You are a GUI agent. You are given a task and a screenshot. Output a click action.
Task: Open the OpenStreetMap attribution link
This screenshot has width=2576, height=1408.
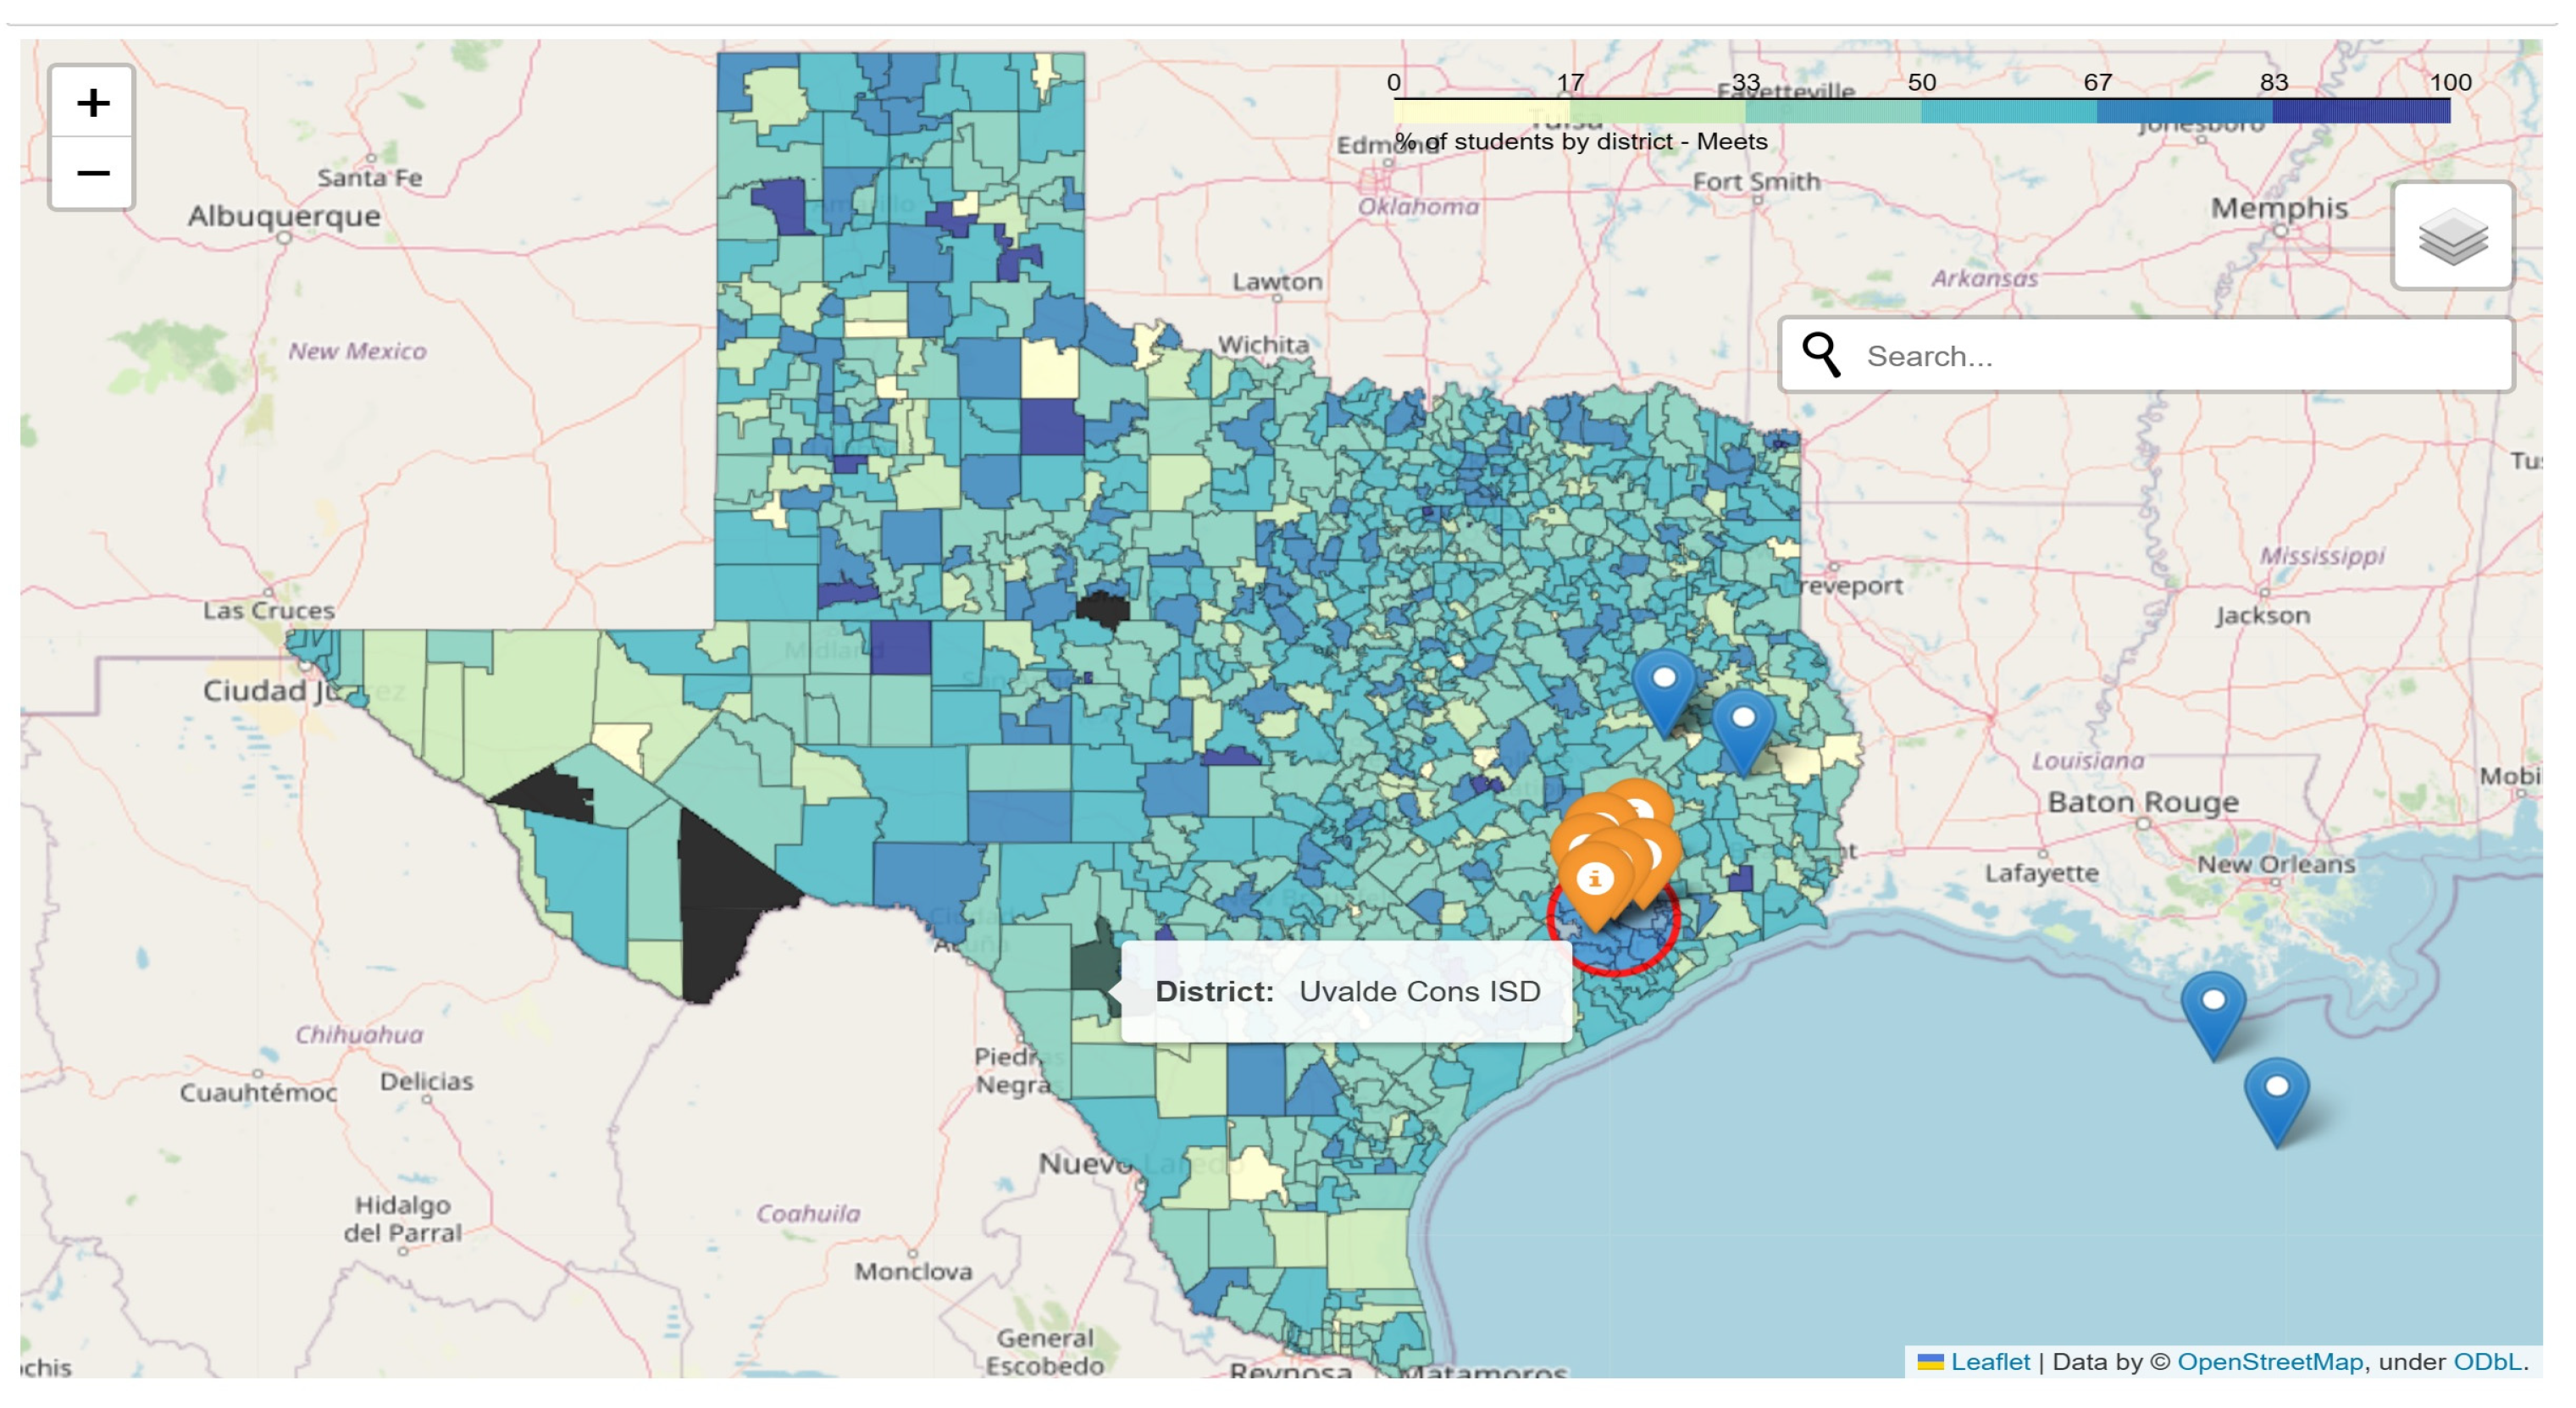click(x=2269, y=1361)
